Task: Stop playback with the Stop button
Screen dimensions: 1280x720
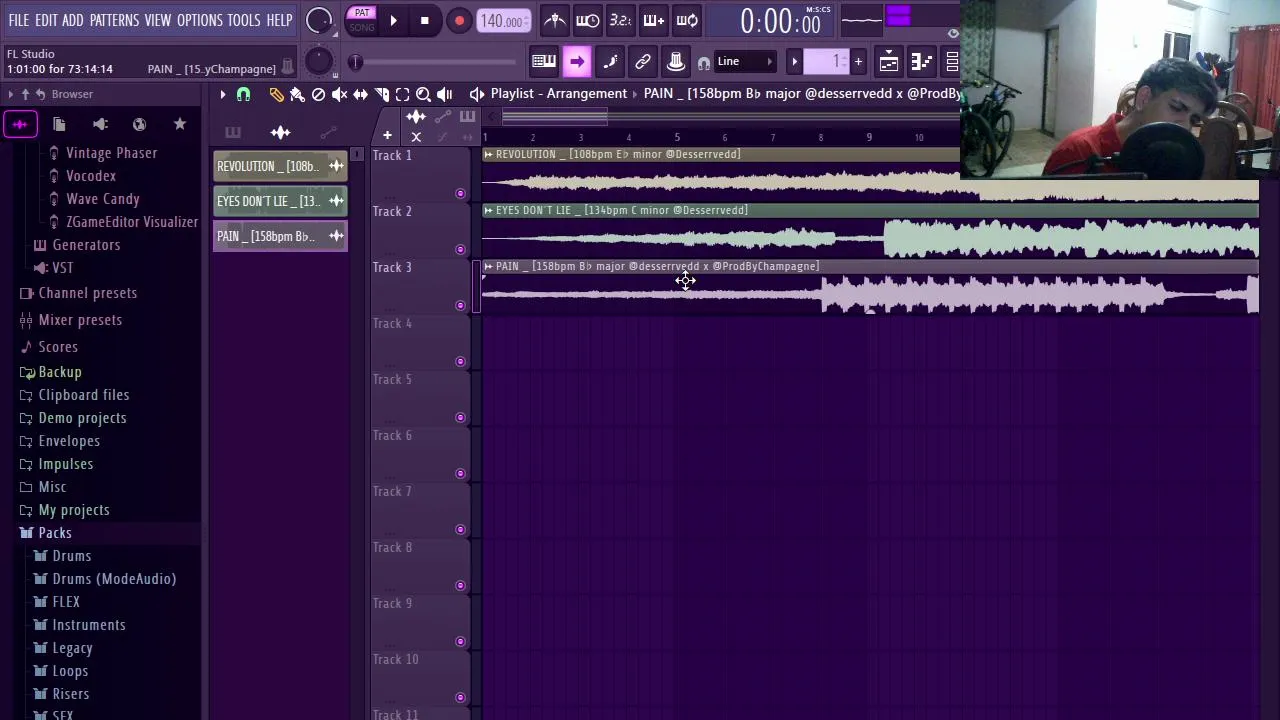Action: point(424,20)
